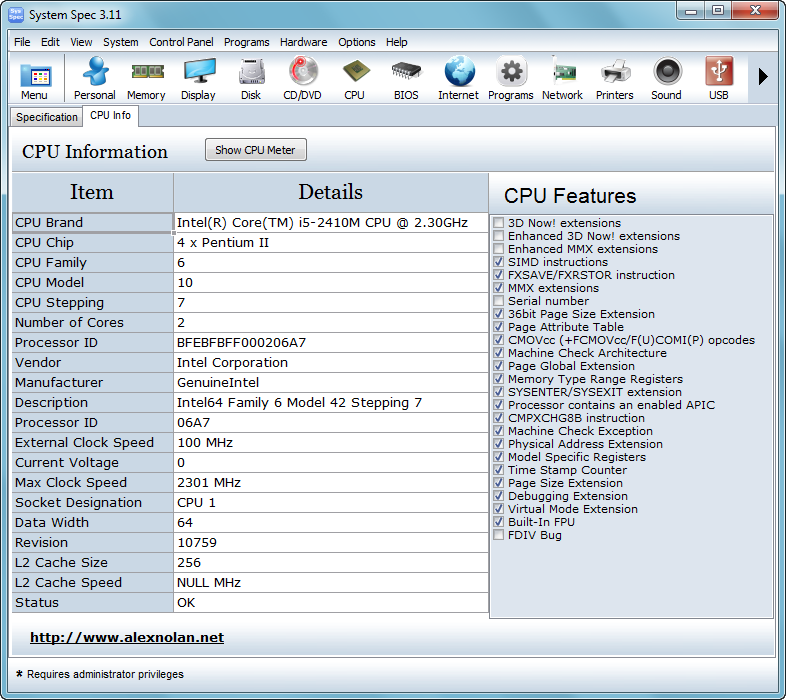The image size is (786, 700).
Task: Select the Socket Designation row label
Action: tap(92, 502)
